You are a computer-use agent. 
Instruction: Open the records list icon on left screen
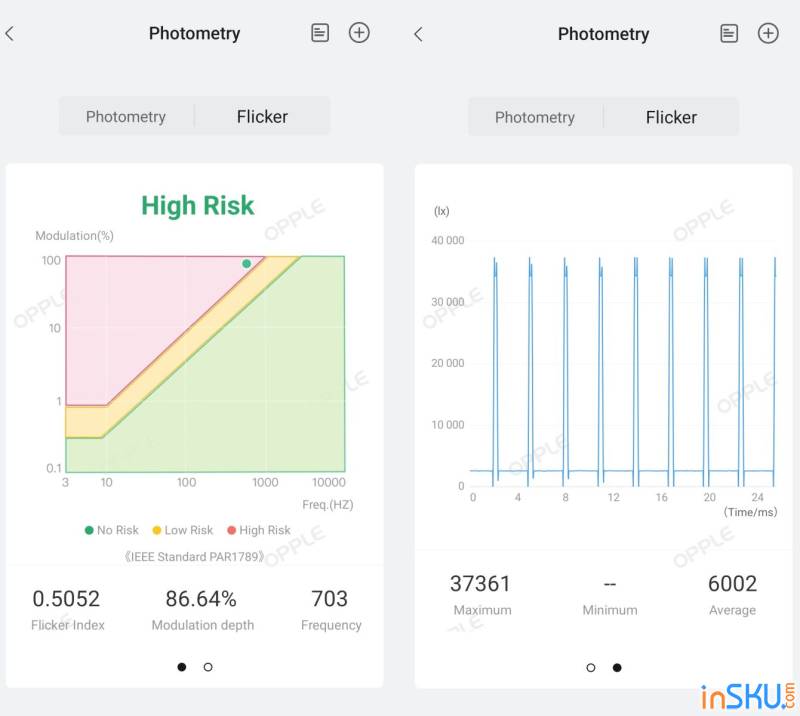(x=320, y=33)
